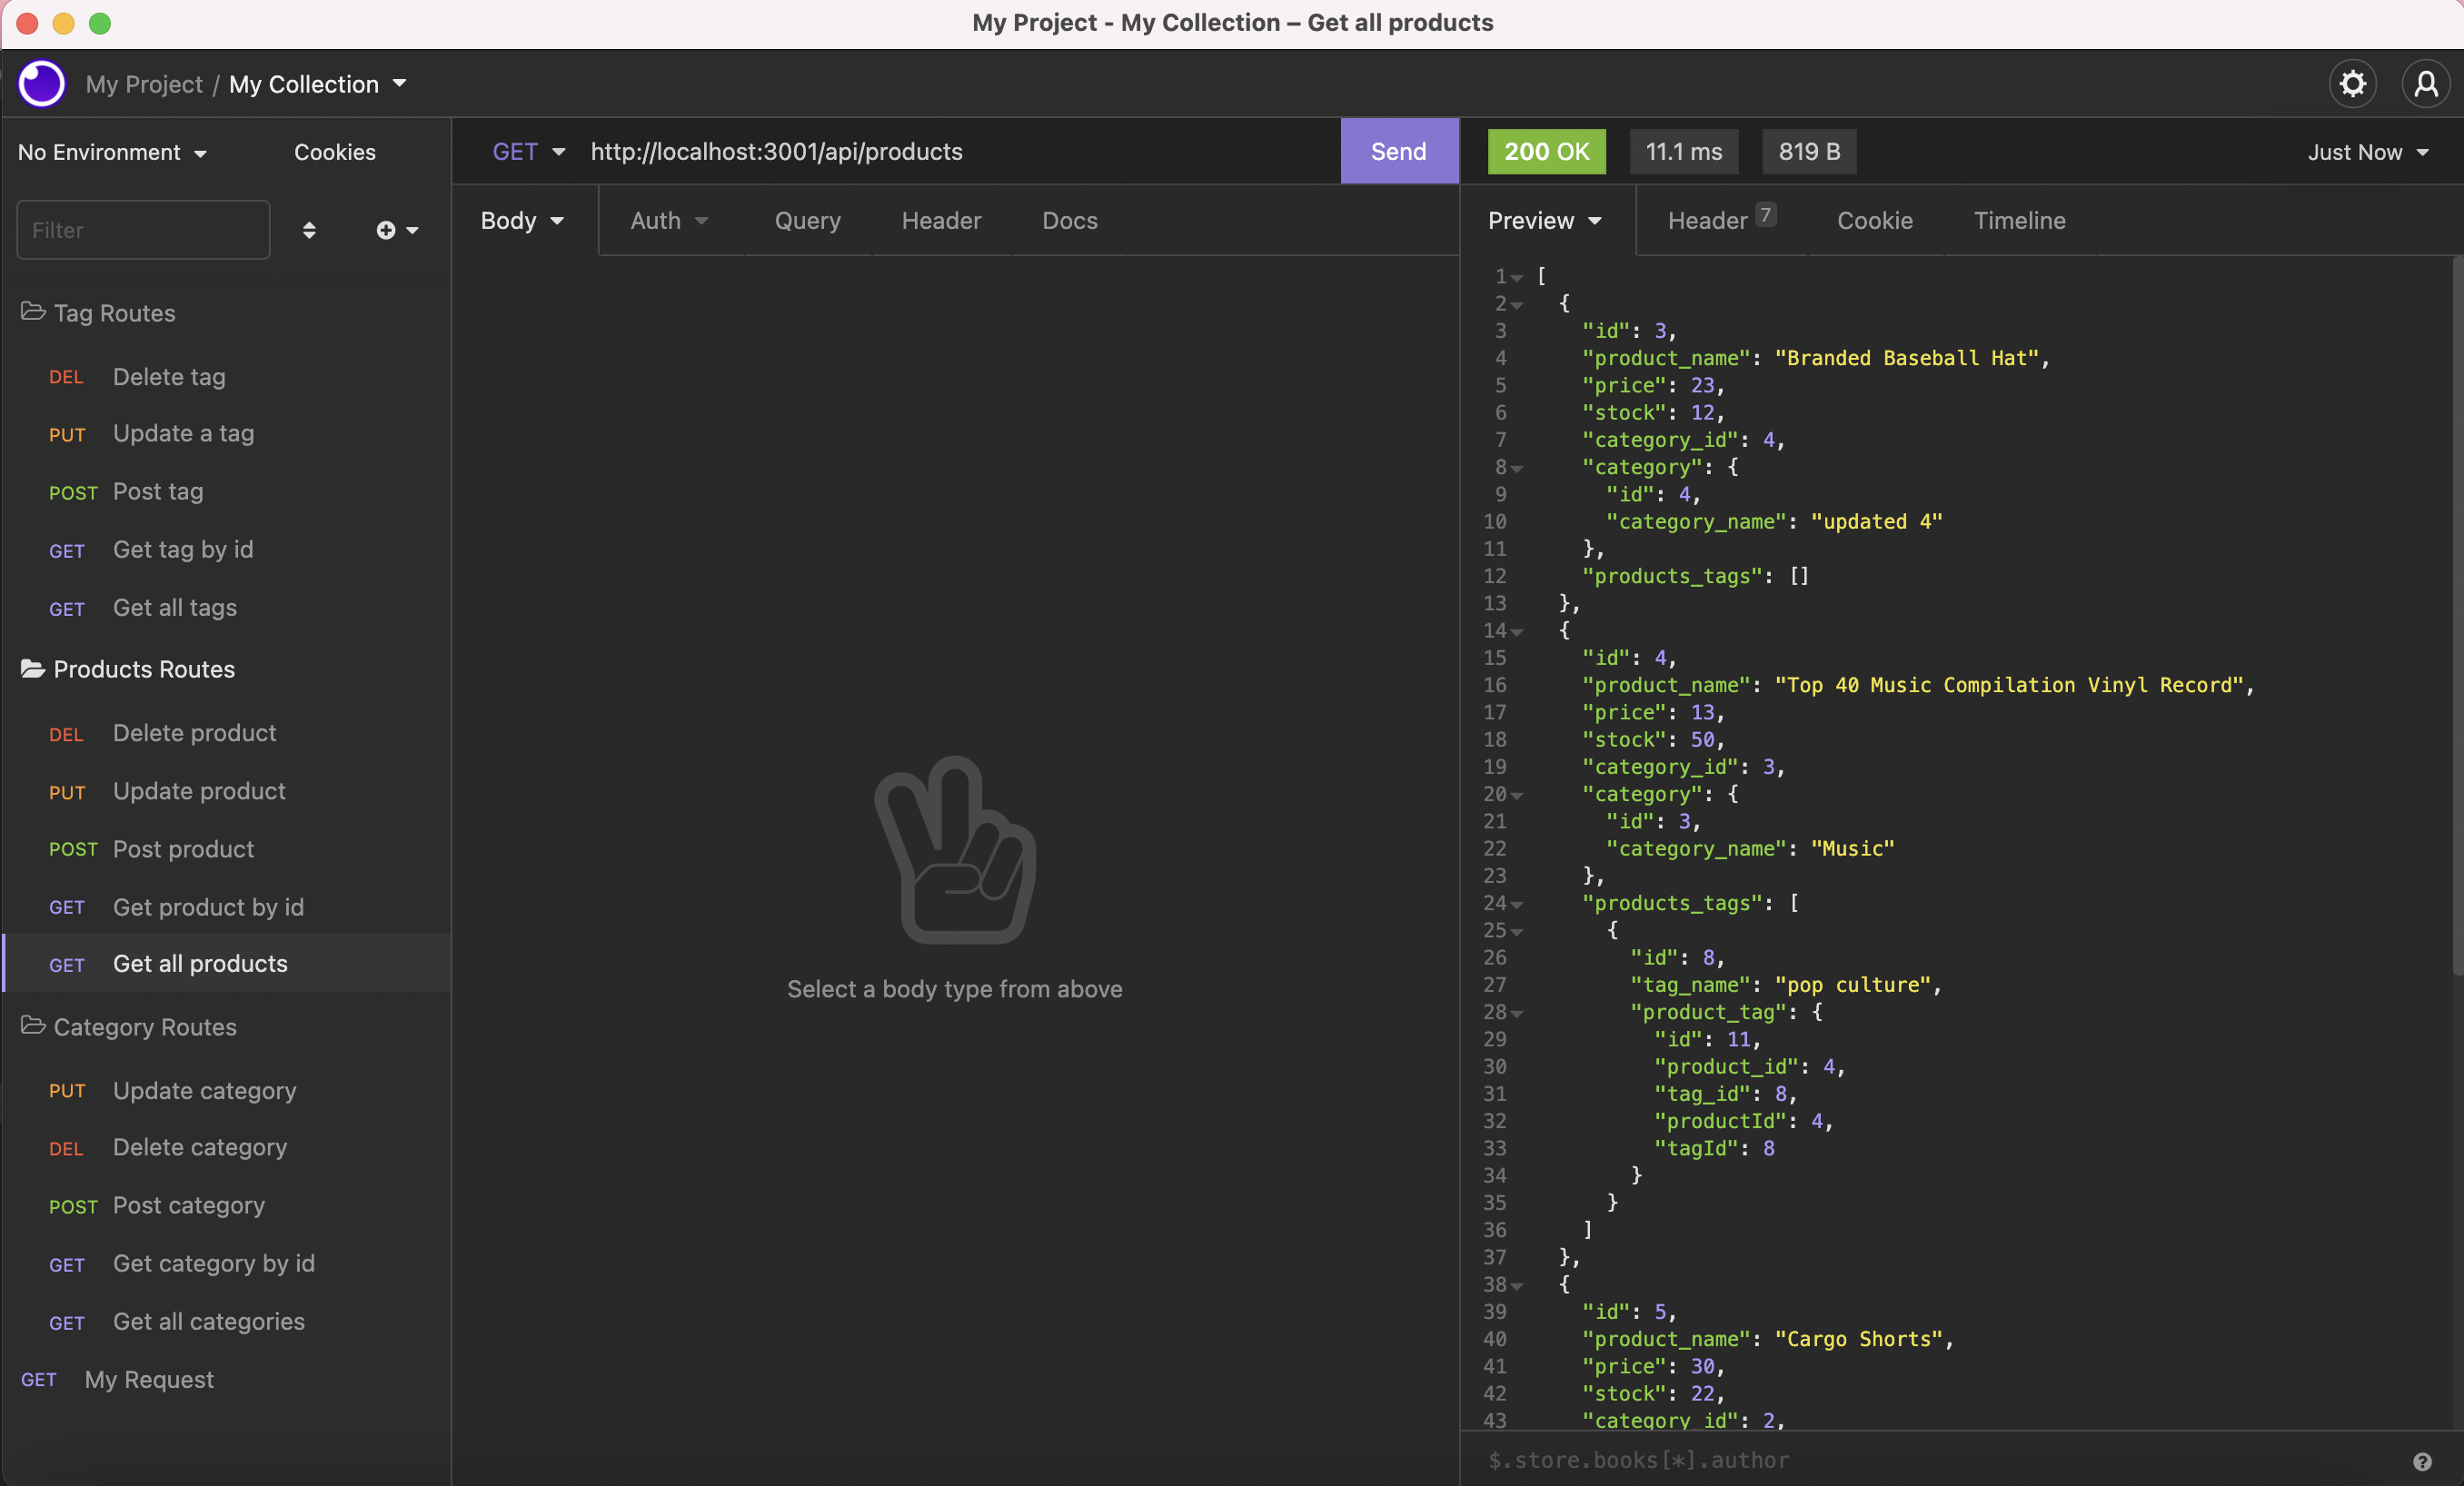The height and width of the screenshot is (1486, 2464).
Task: Open the Just Now history dropdown
Action: click(2366, 152)
